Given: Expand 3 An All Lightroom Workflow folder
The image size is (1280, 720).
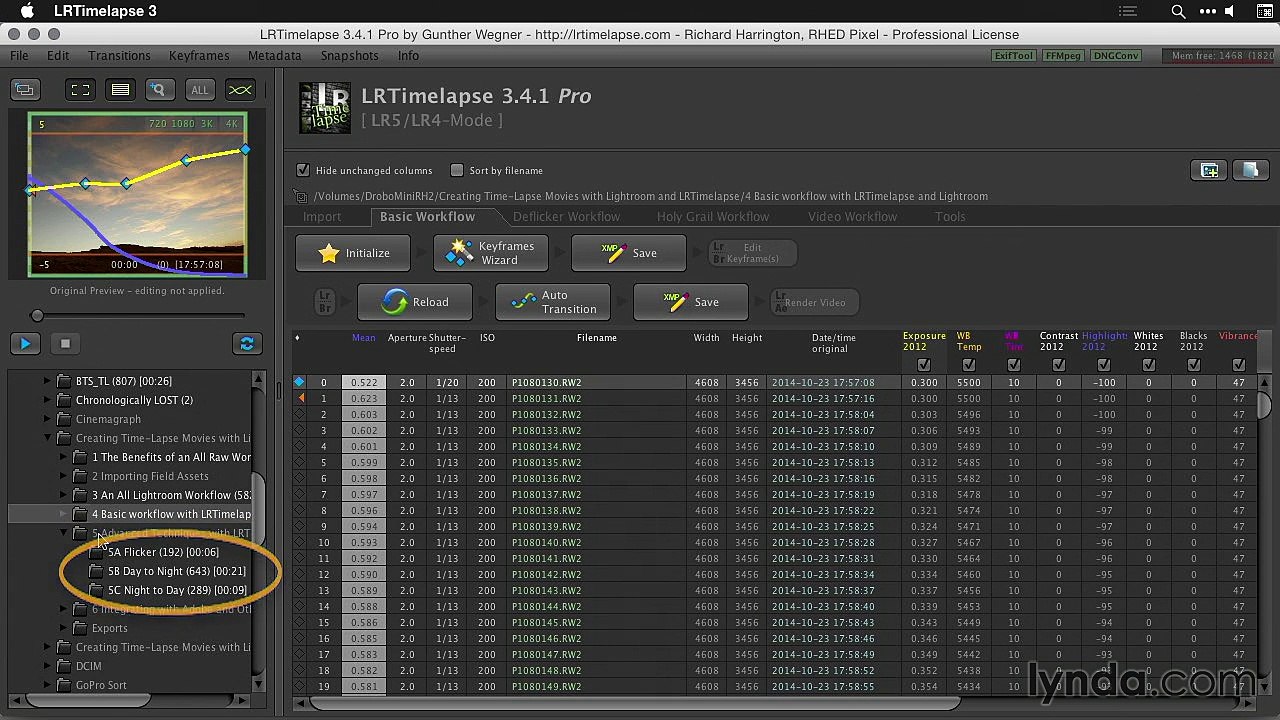Looking at the screenshot, I should point(63,495).
